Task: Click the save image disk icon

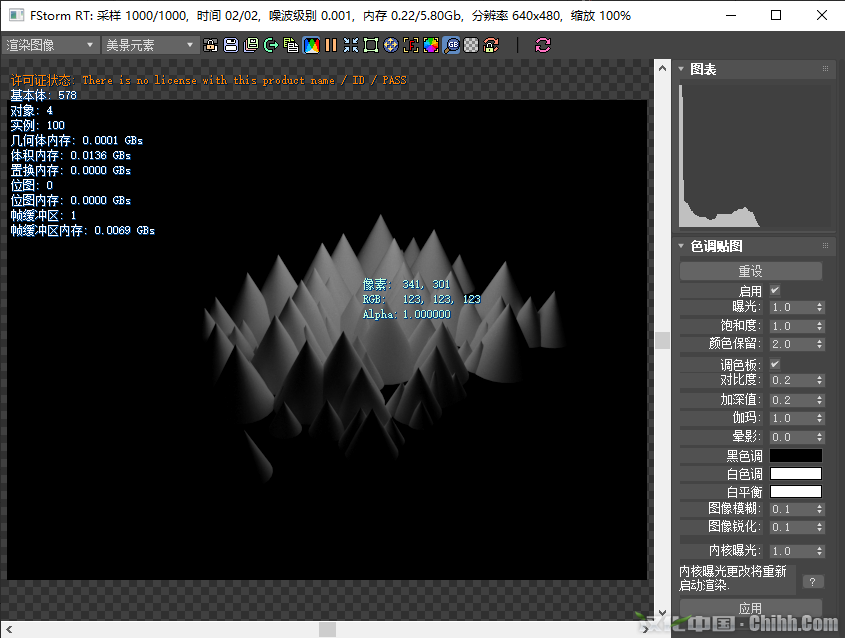Action: (231, 45)
